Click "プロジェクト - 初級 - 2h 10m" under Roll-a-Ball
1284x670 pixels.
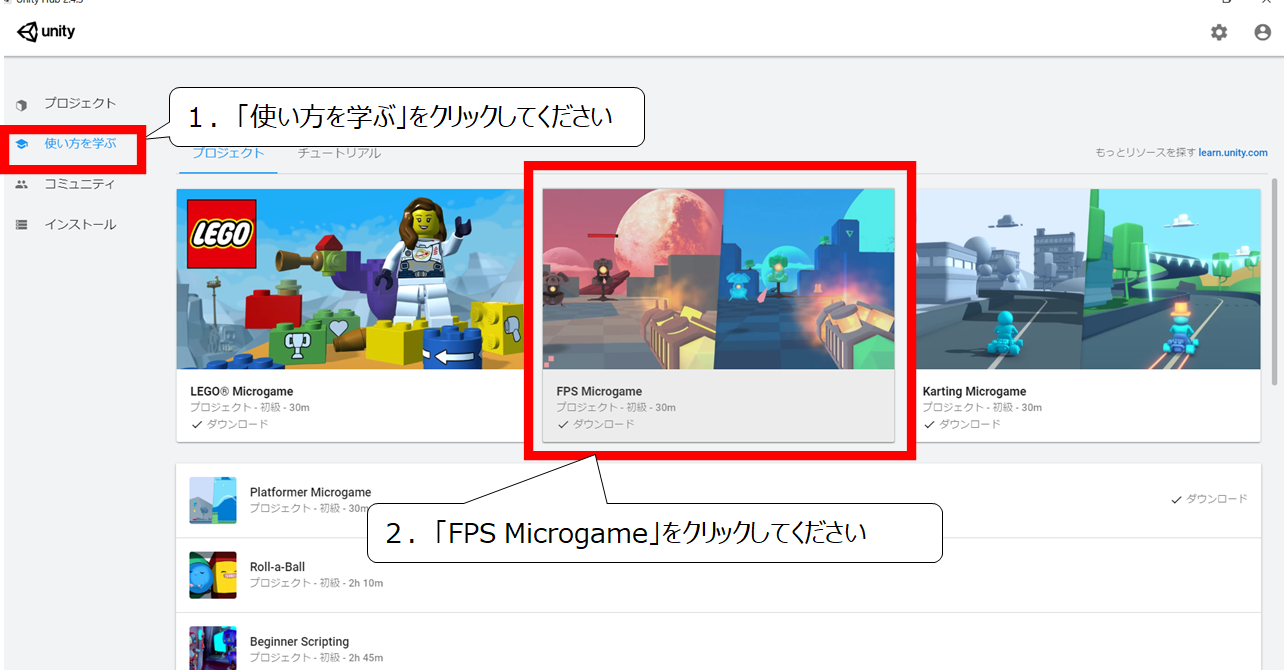tap(316, 583)
